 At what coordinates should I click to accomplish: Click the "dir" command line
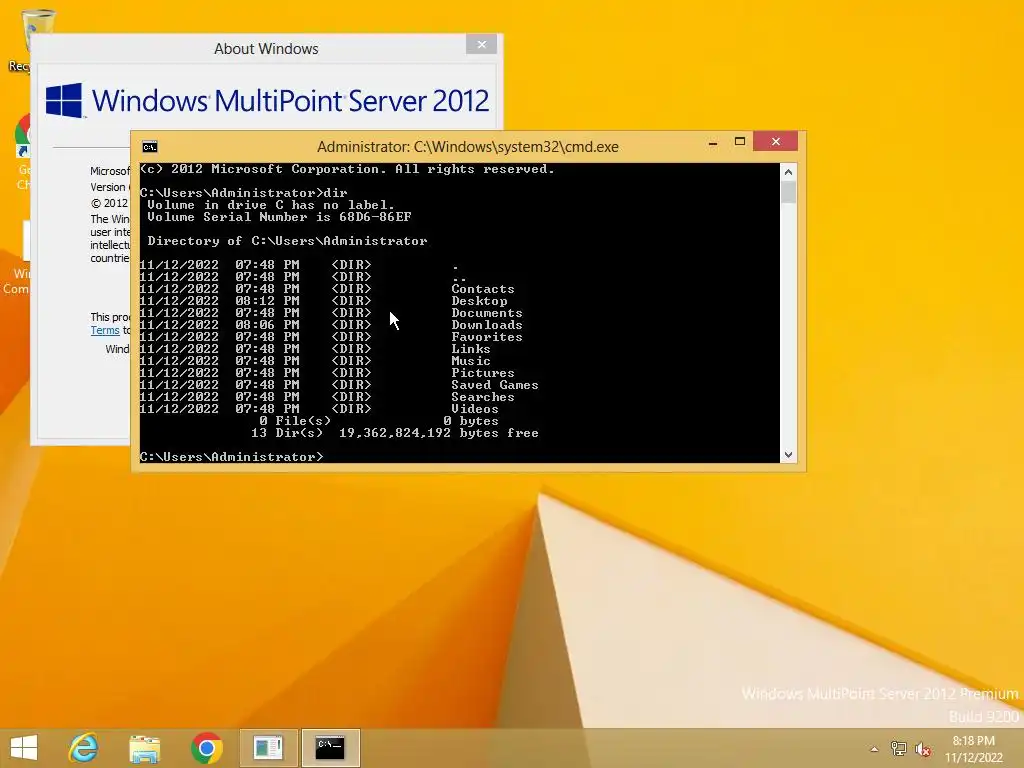point(244,193)
